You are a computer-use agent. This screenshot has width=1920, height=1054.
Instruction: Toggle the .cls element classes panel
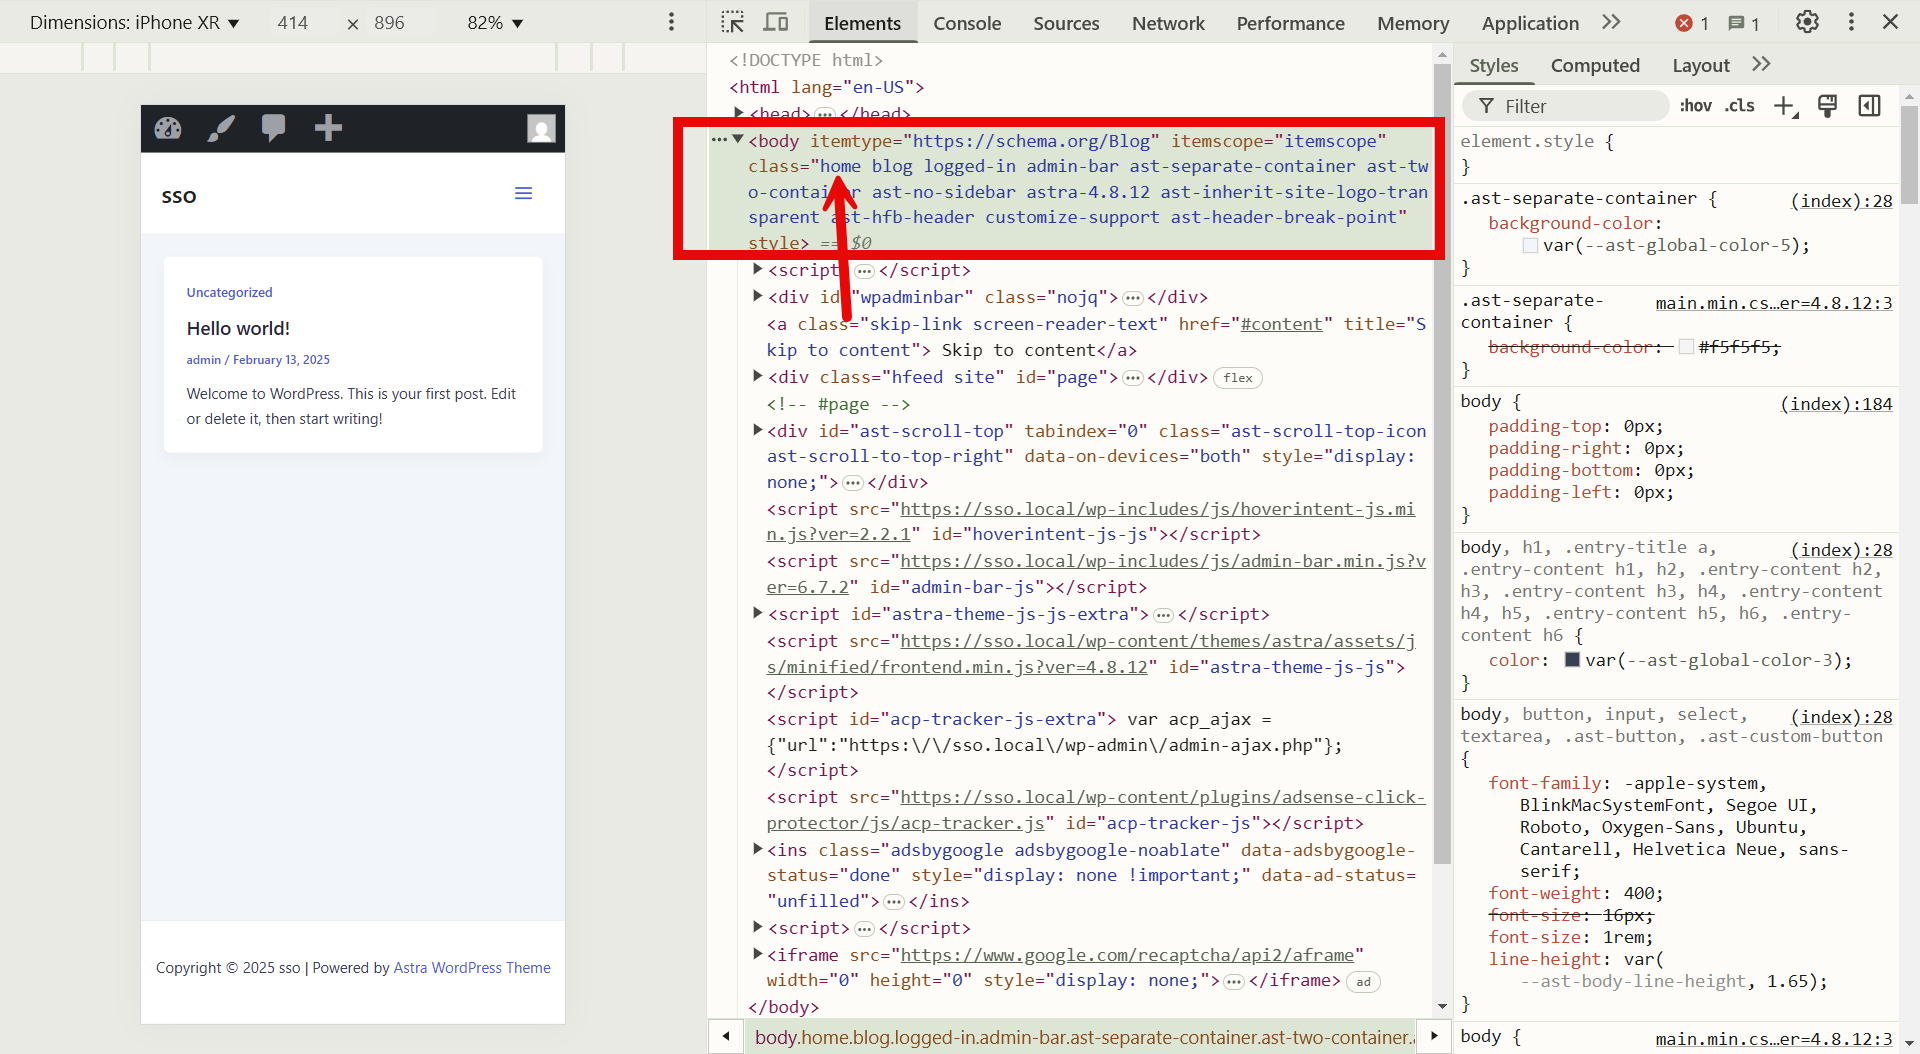point(1739,106)
